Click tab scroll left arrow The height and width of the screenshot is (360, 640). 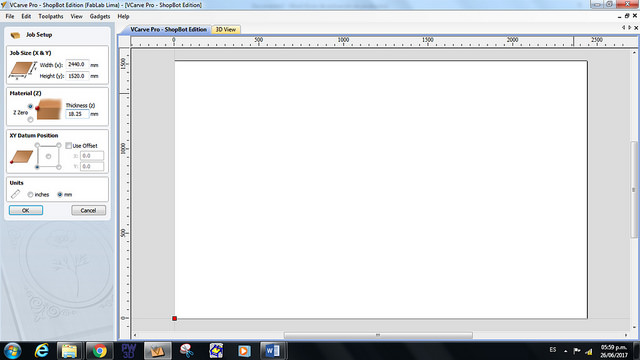[623, 28]
